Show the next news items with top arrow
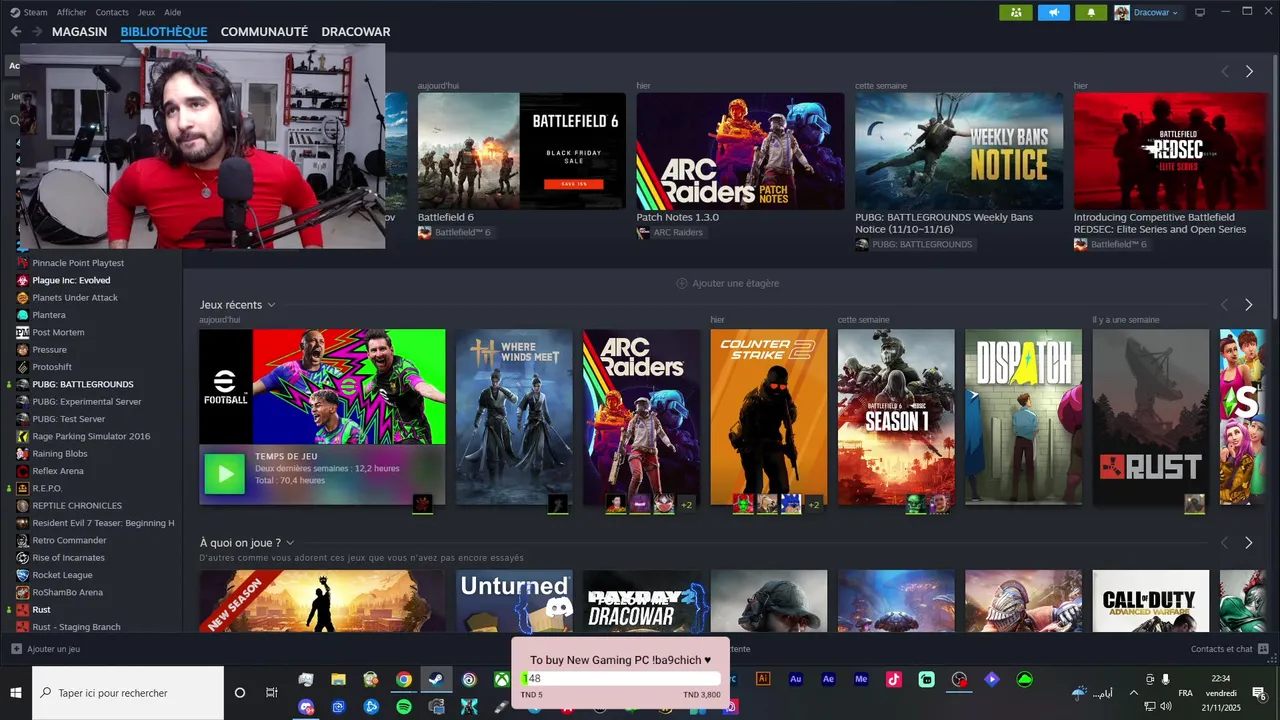This screenshot has width=1280, height=720. (1249, 71)
